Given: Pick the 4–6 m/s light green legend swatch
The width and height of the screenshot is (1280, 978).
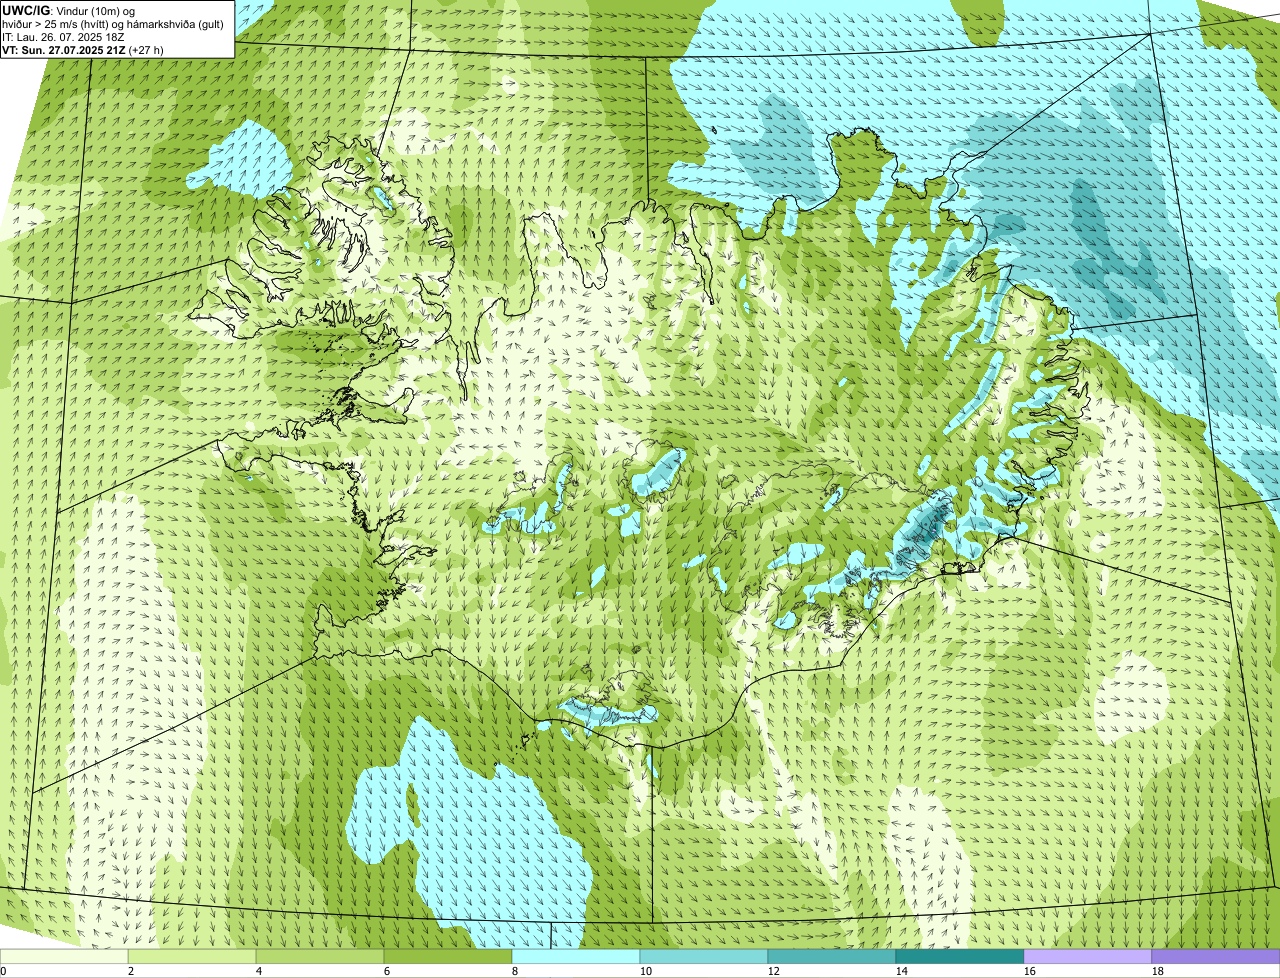Looking at the screenshot, I should (320, 956).
